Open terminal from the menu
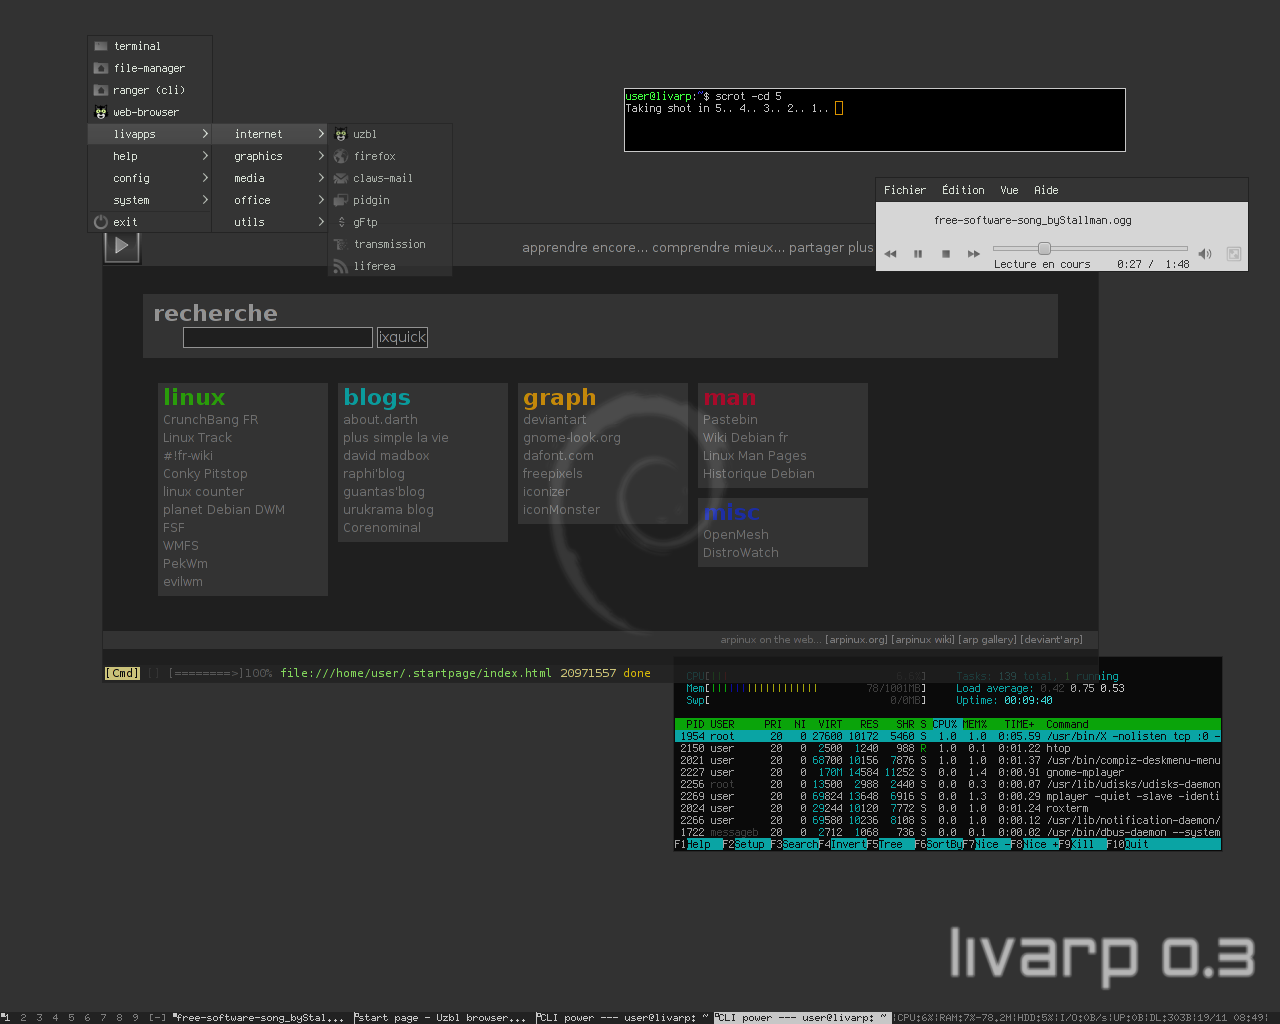 [x=150, y=46]
